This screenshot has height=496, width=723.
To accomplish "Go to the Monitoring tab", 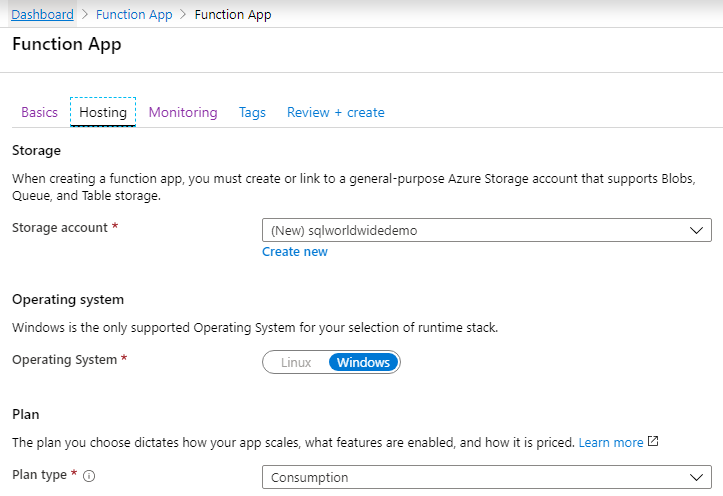I will 183,112.
